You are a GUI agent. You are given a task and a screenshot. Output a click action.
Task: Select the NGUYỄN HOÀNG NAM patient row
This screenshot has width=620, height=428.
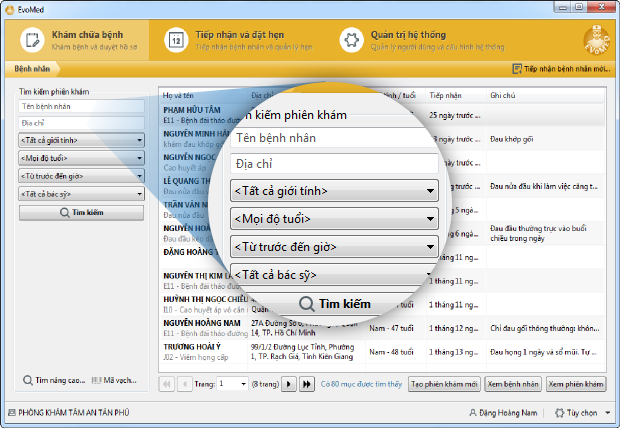point(382,328)
